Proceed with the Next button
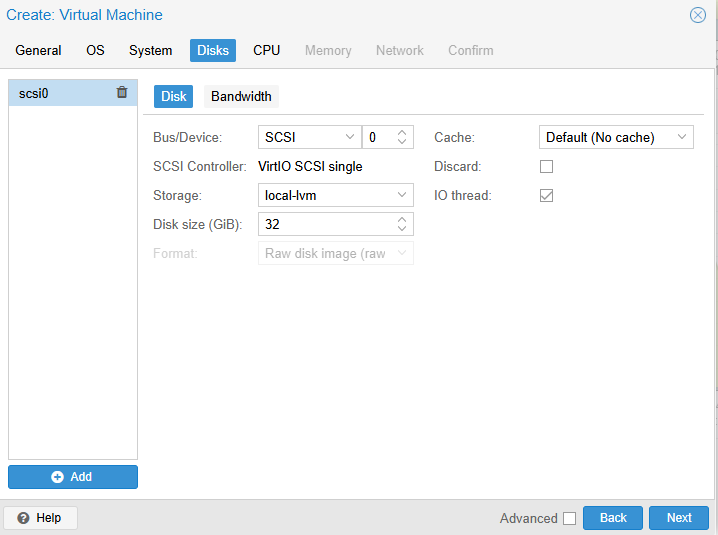 [679, 518]
